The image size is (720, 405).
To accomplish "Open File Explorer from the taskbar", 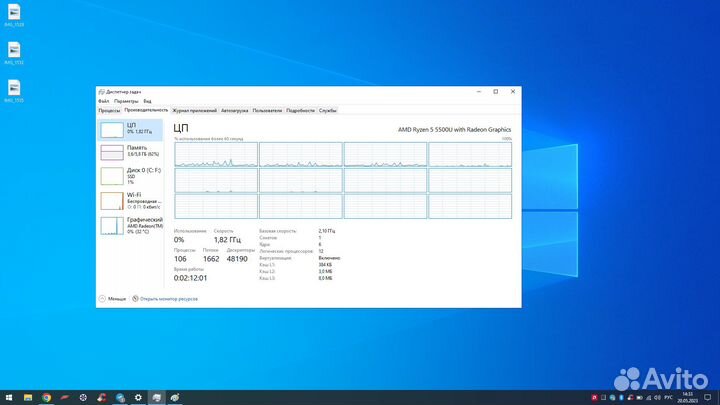I will pos(28,397).
